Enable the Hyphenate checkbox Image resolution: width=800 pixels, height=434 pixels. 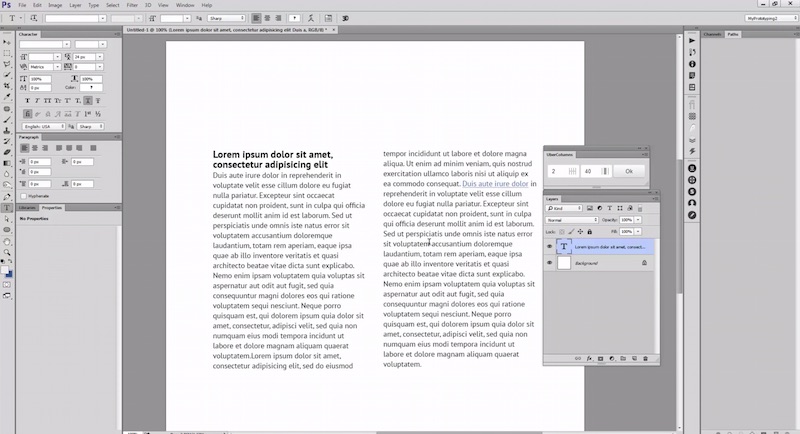23,196
